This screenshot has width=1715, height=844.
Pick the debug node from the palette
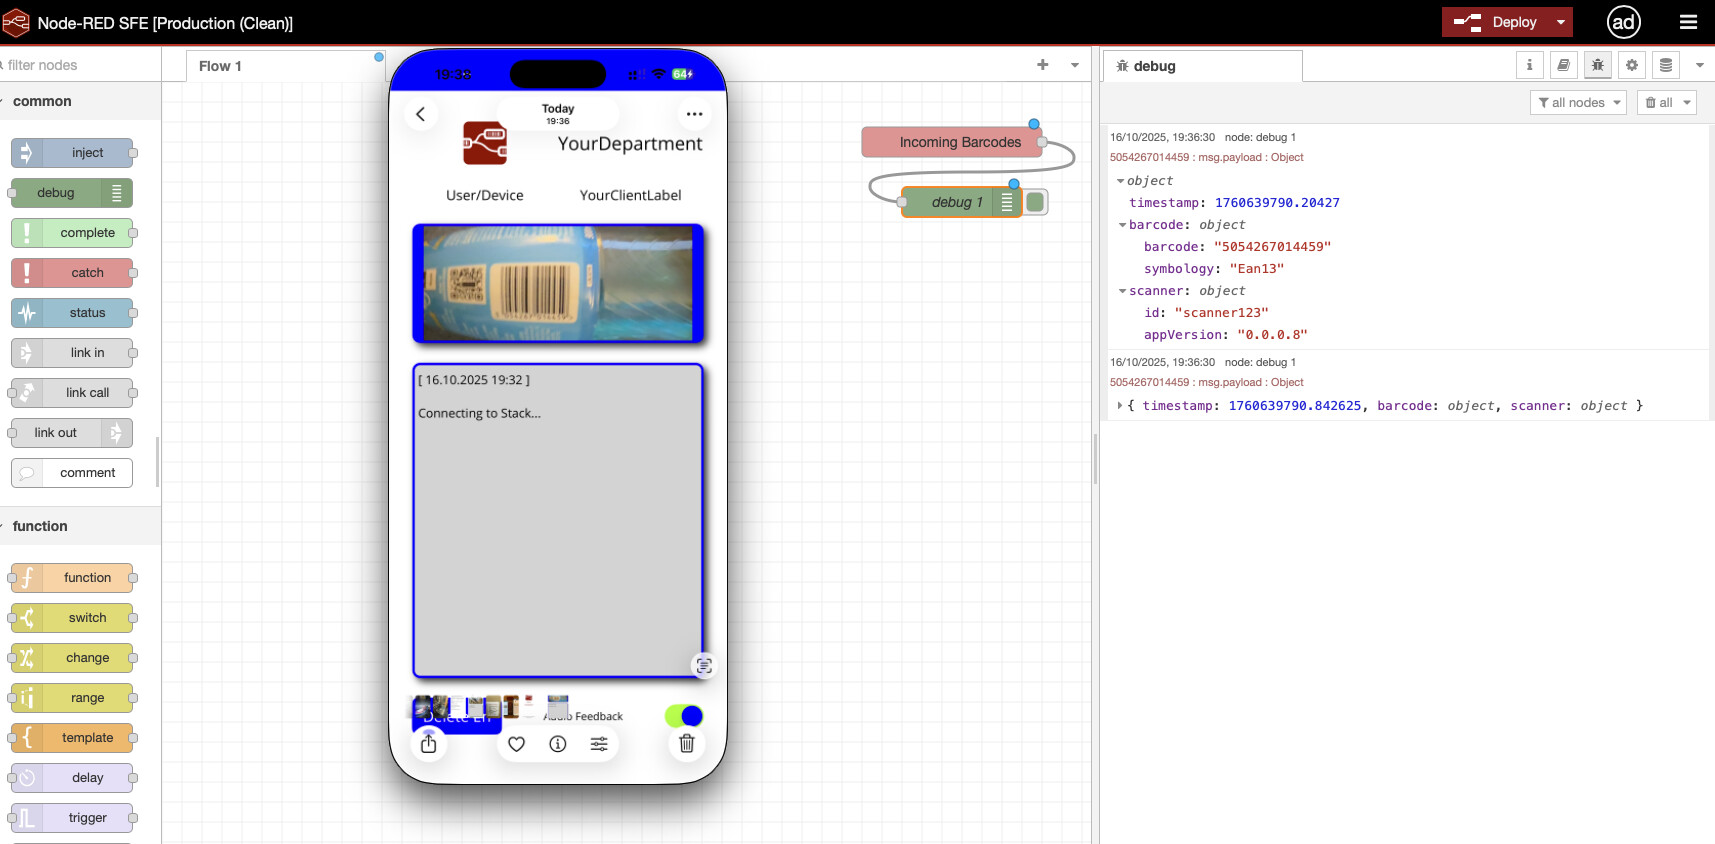point(72,193)
